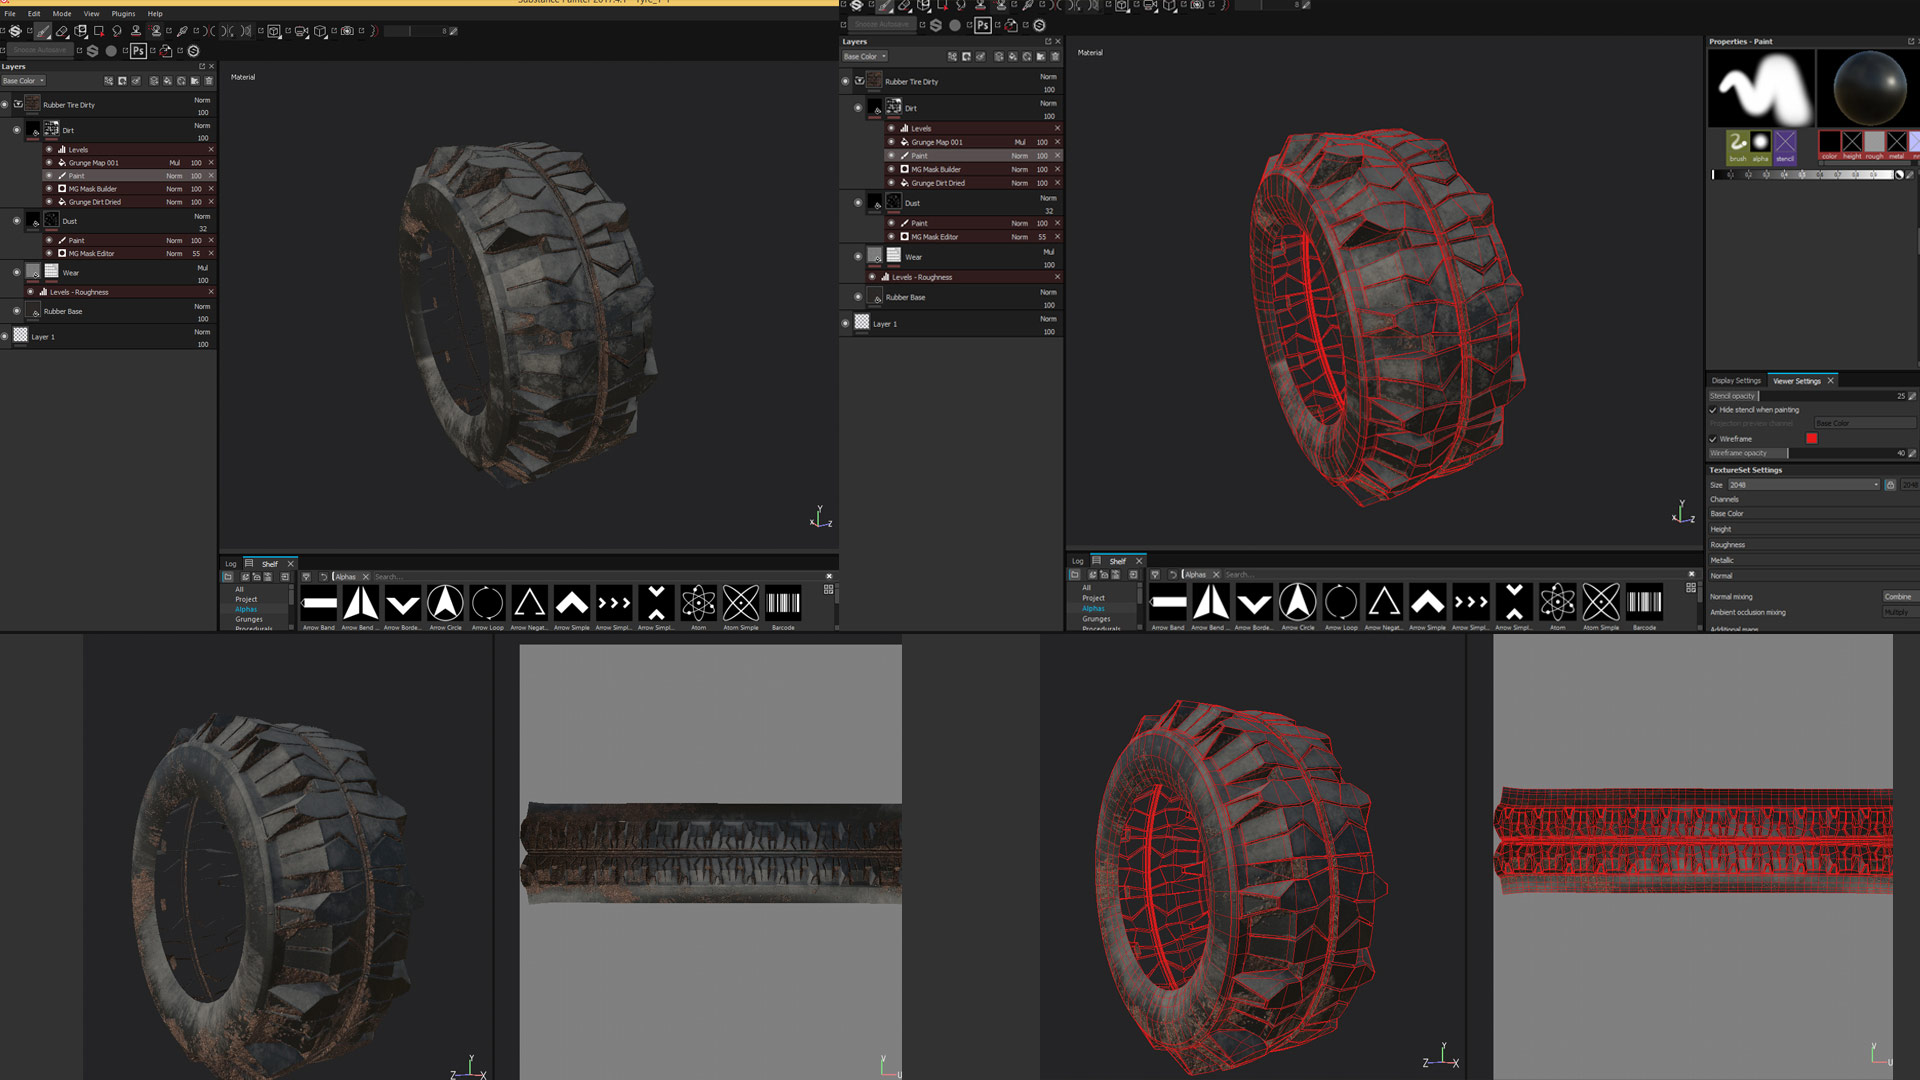Uncheck Hide stencil when painting

click(1713, 410)
